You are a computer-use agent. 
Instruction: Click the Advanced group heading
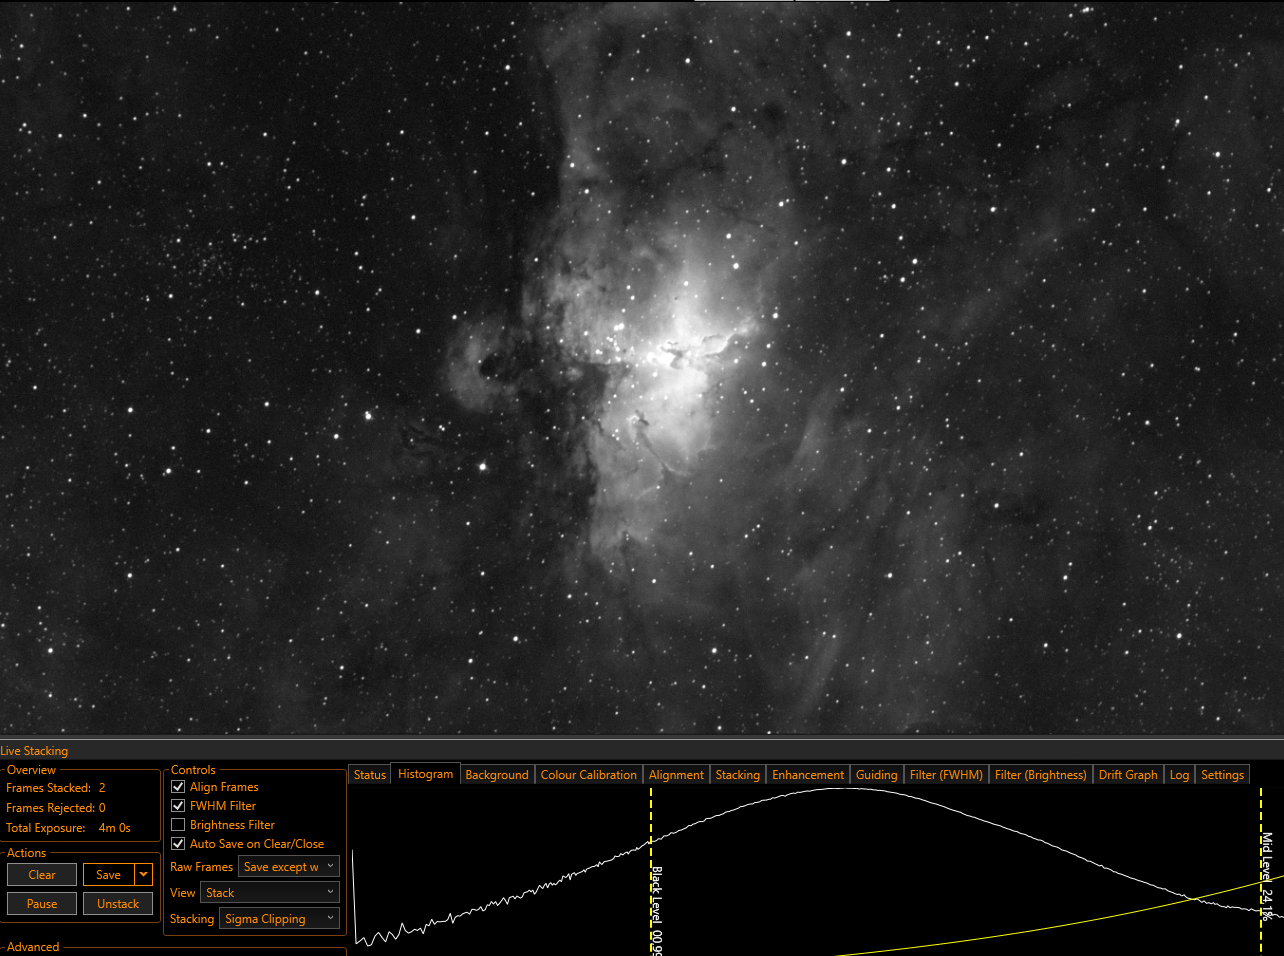coord(33,947)
